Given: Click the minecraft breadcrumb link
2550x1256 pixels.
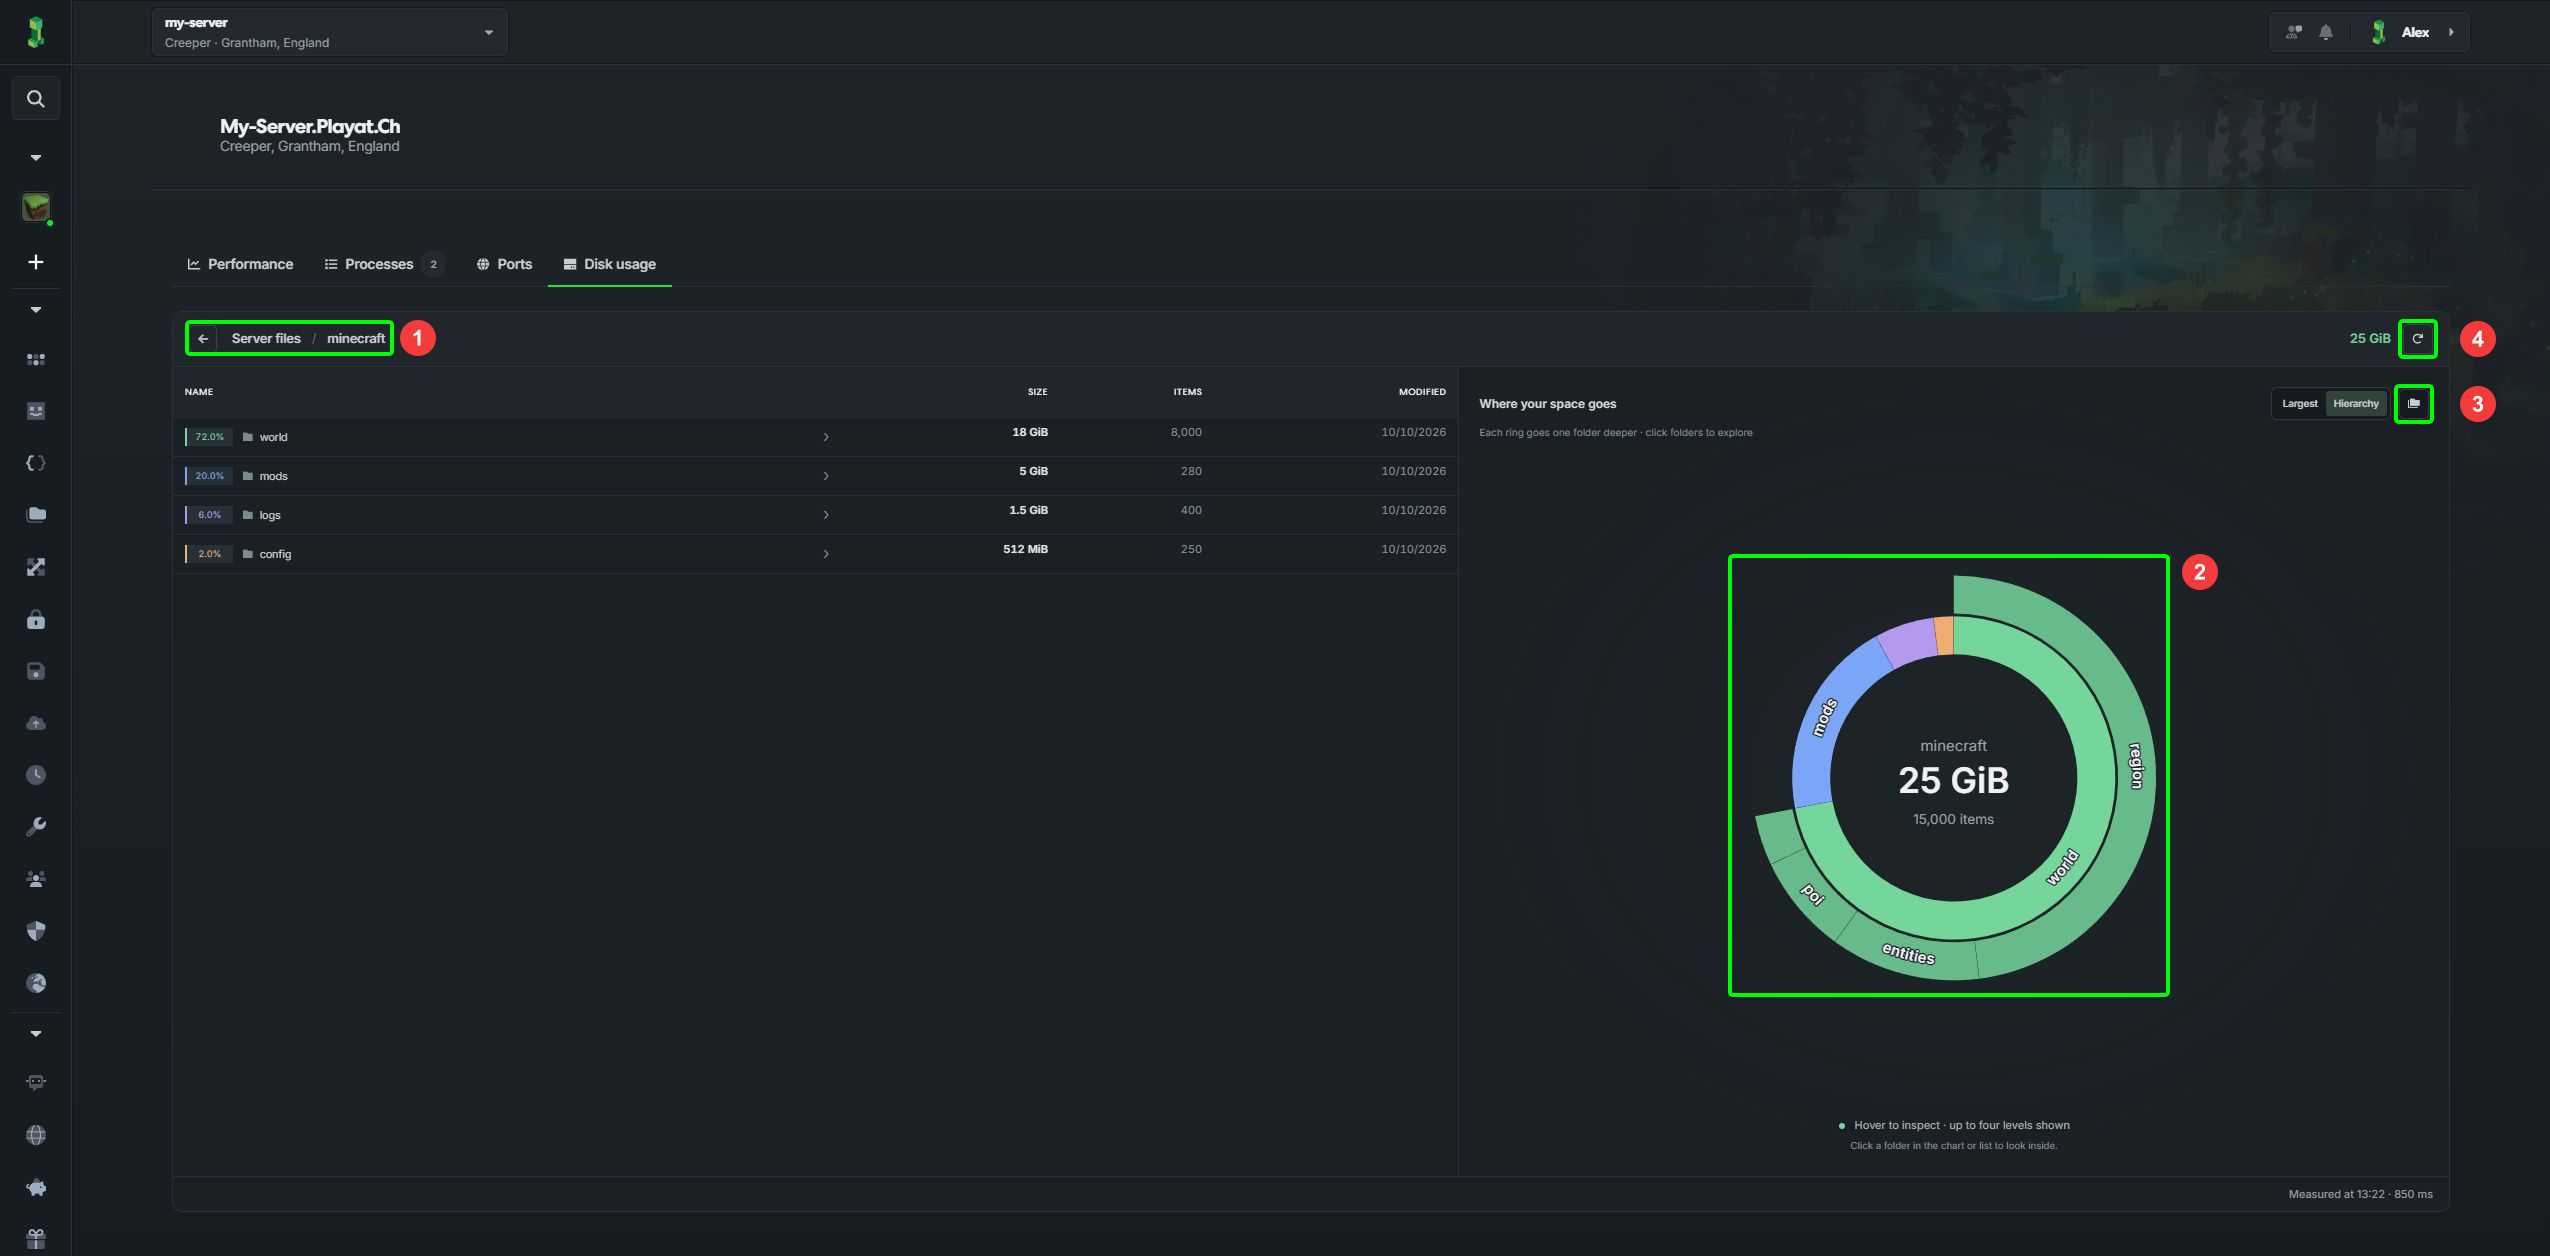Looking at the screenshot, I should (x=356, y=339).
